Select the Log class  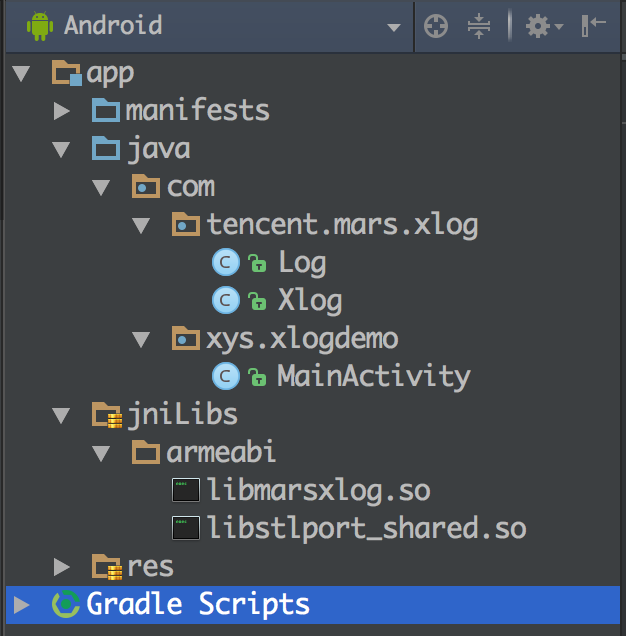(302, 264)
